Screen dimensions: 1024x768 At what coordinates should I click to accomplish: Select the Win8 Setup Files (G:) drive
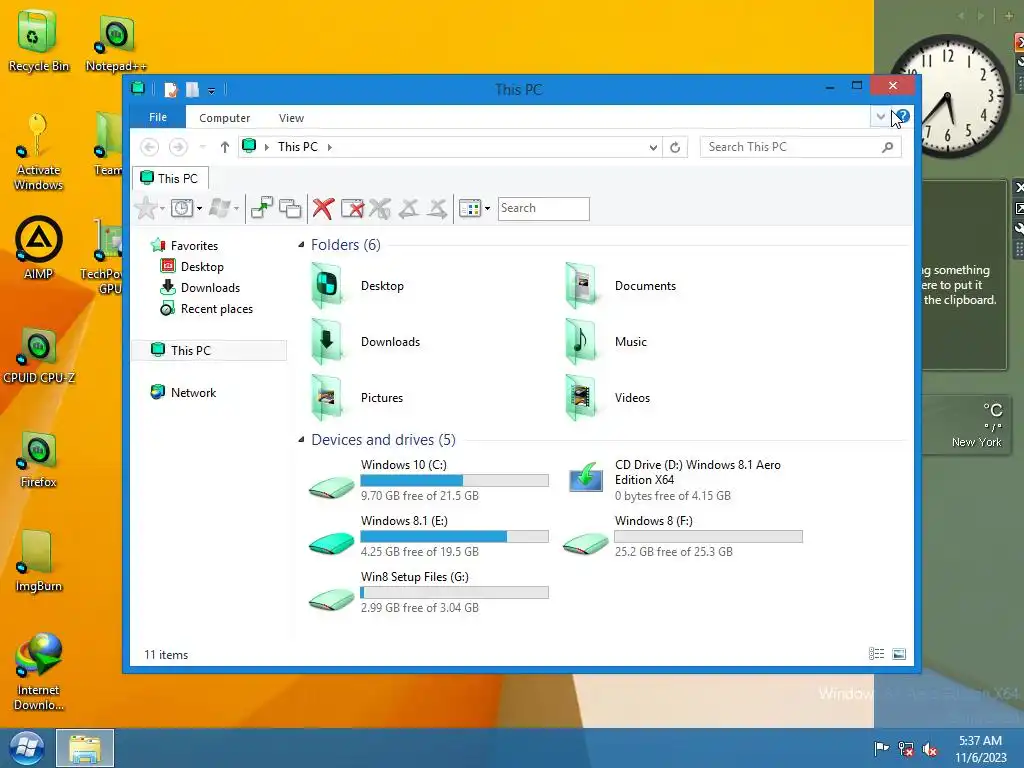tap(428, 592)
